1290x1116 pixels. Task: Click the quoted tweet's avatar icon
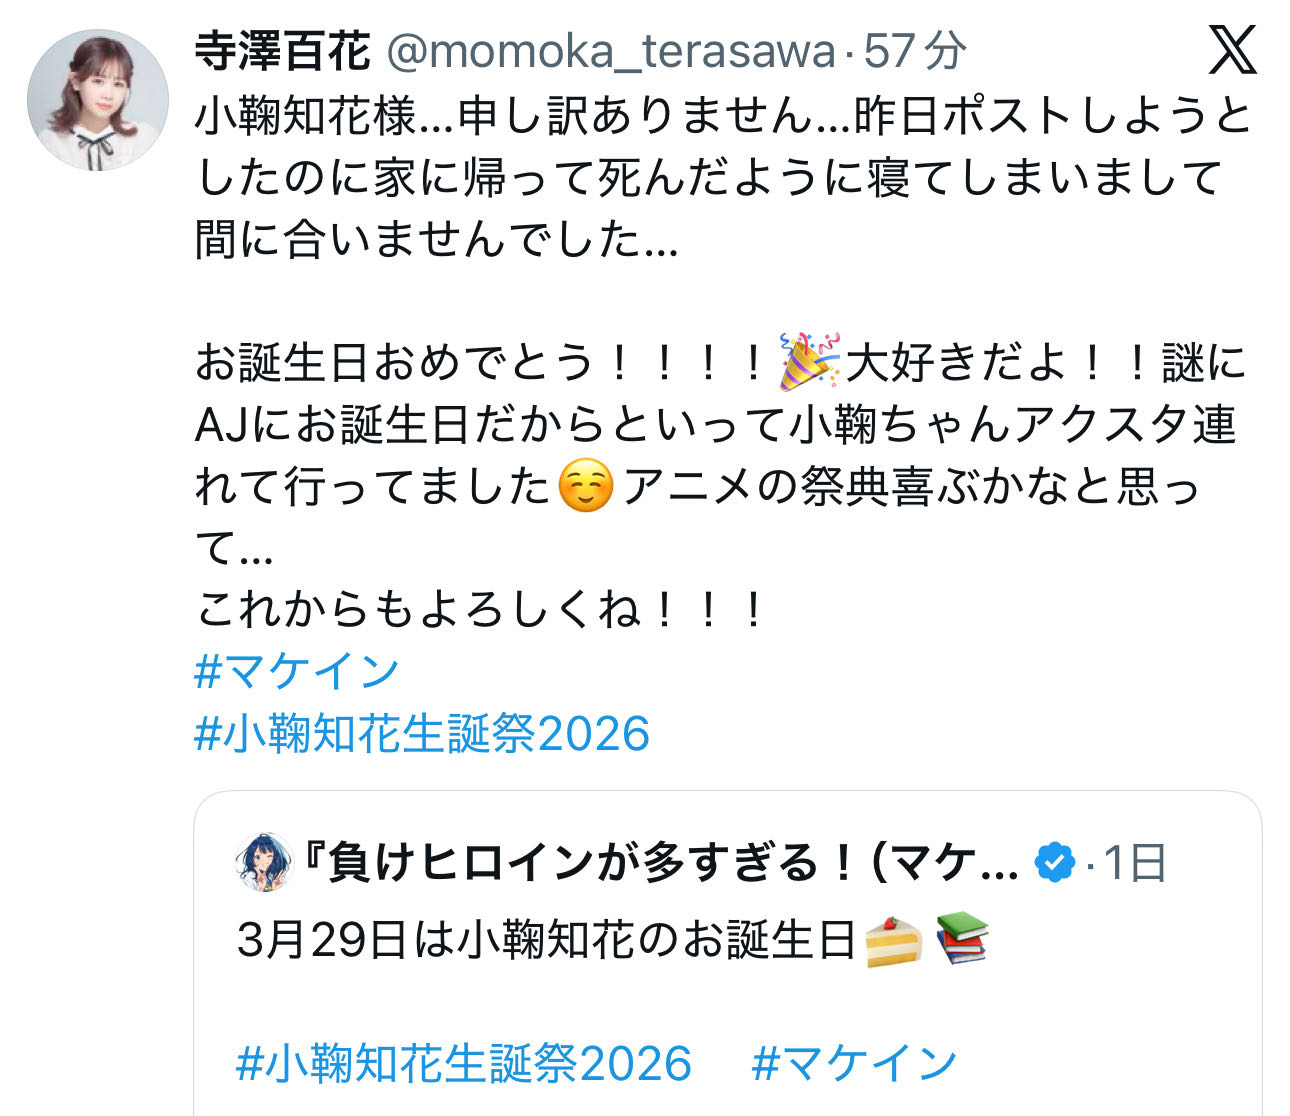(x=264, y=862)
